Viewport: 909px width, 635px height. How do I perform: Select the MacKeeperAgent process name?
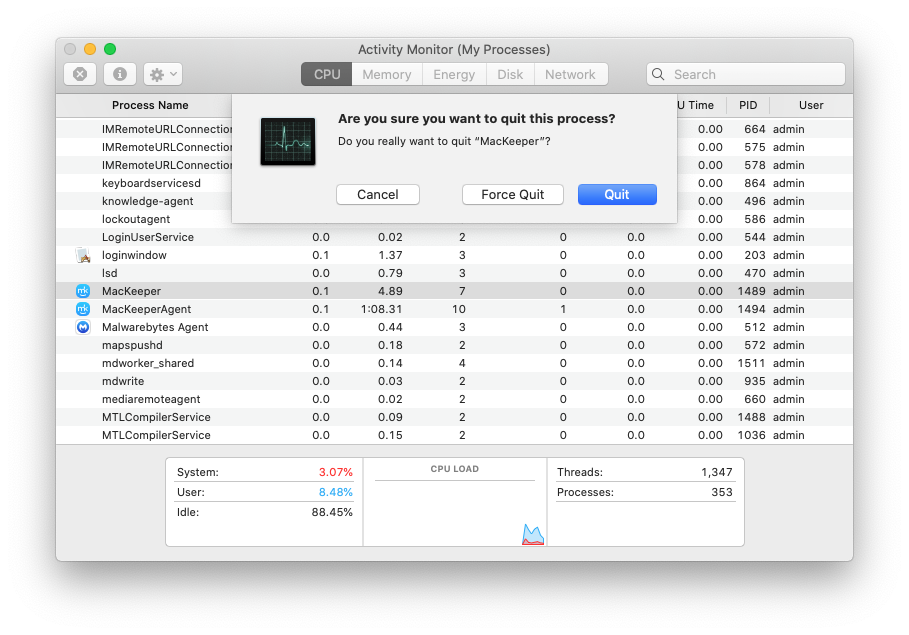click(x=147, y=309)
